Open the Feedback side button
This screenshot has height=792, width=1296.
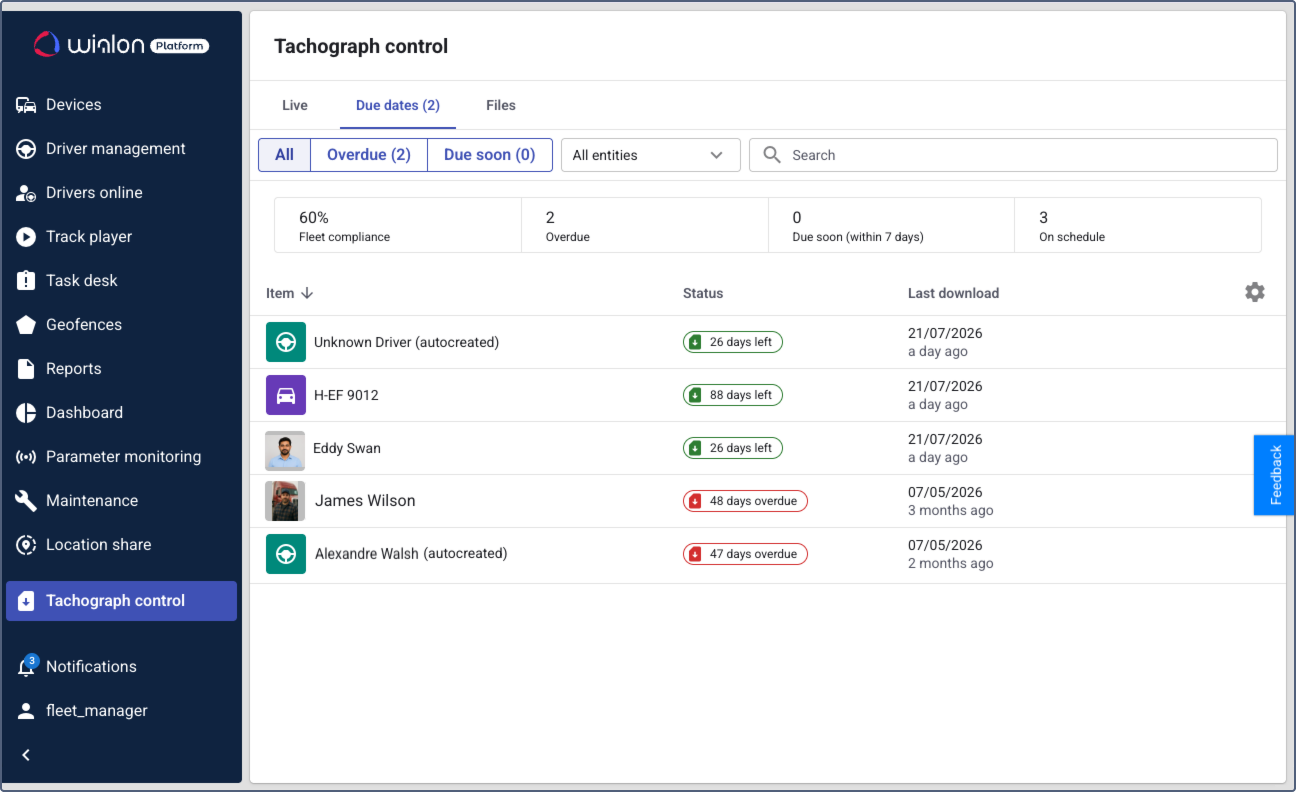1274,475
